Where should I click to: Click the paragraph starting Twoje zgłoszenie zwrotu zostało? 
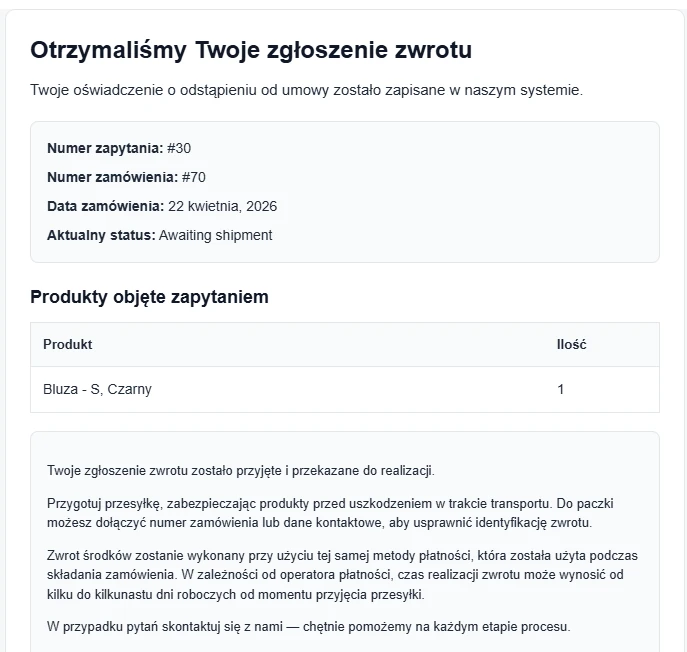point(241,471)
